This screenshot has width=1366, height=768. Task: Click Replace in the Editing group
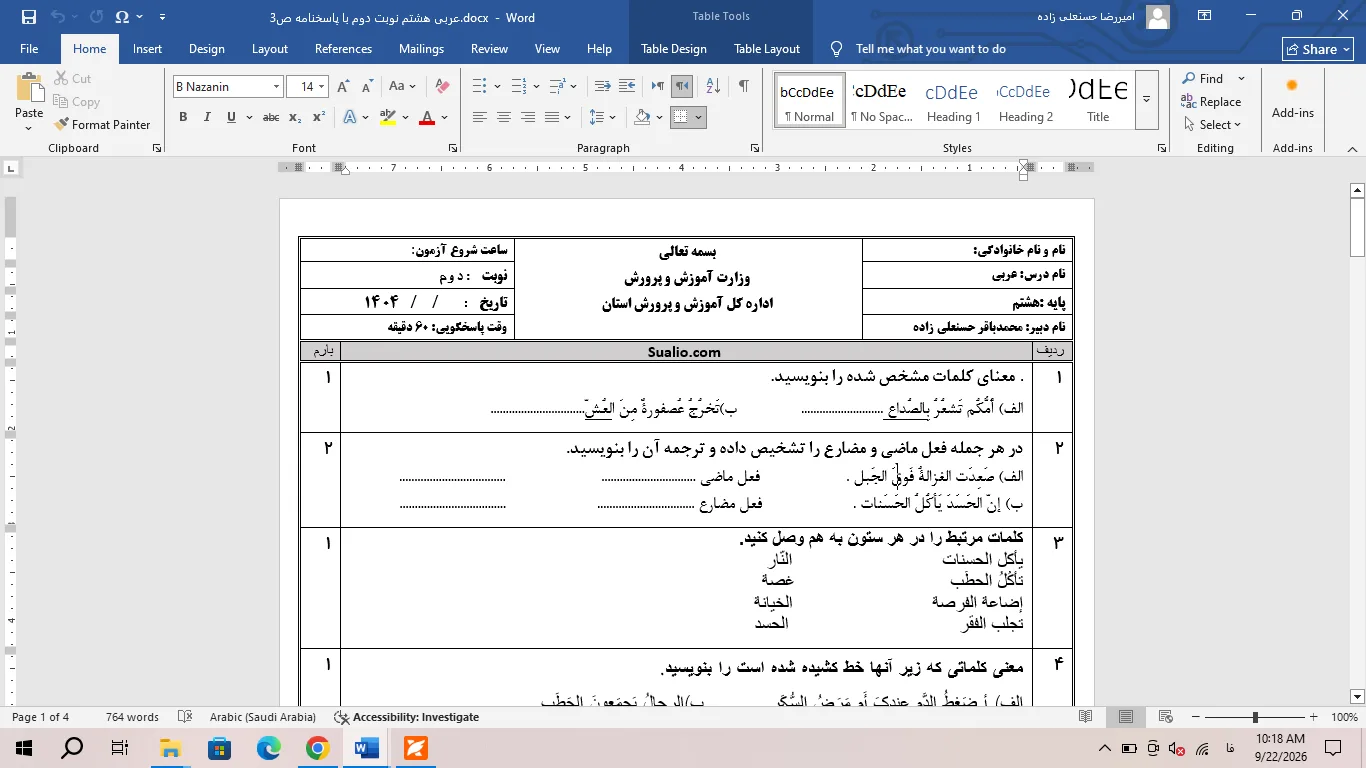tap(1210, 102)
